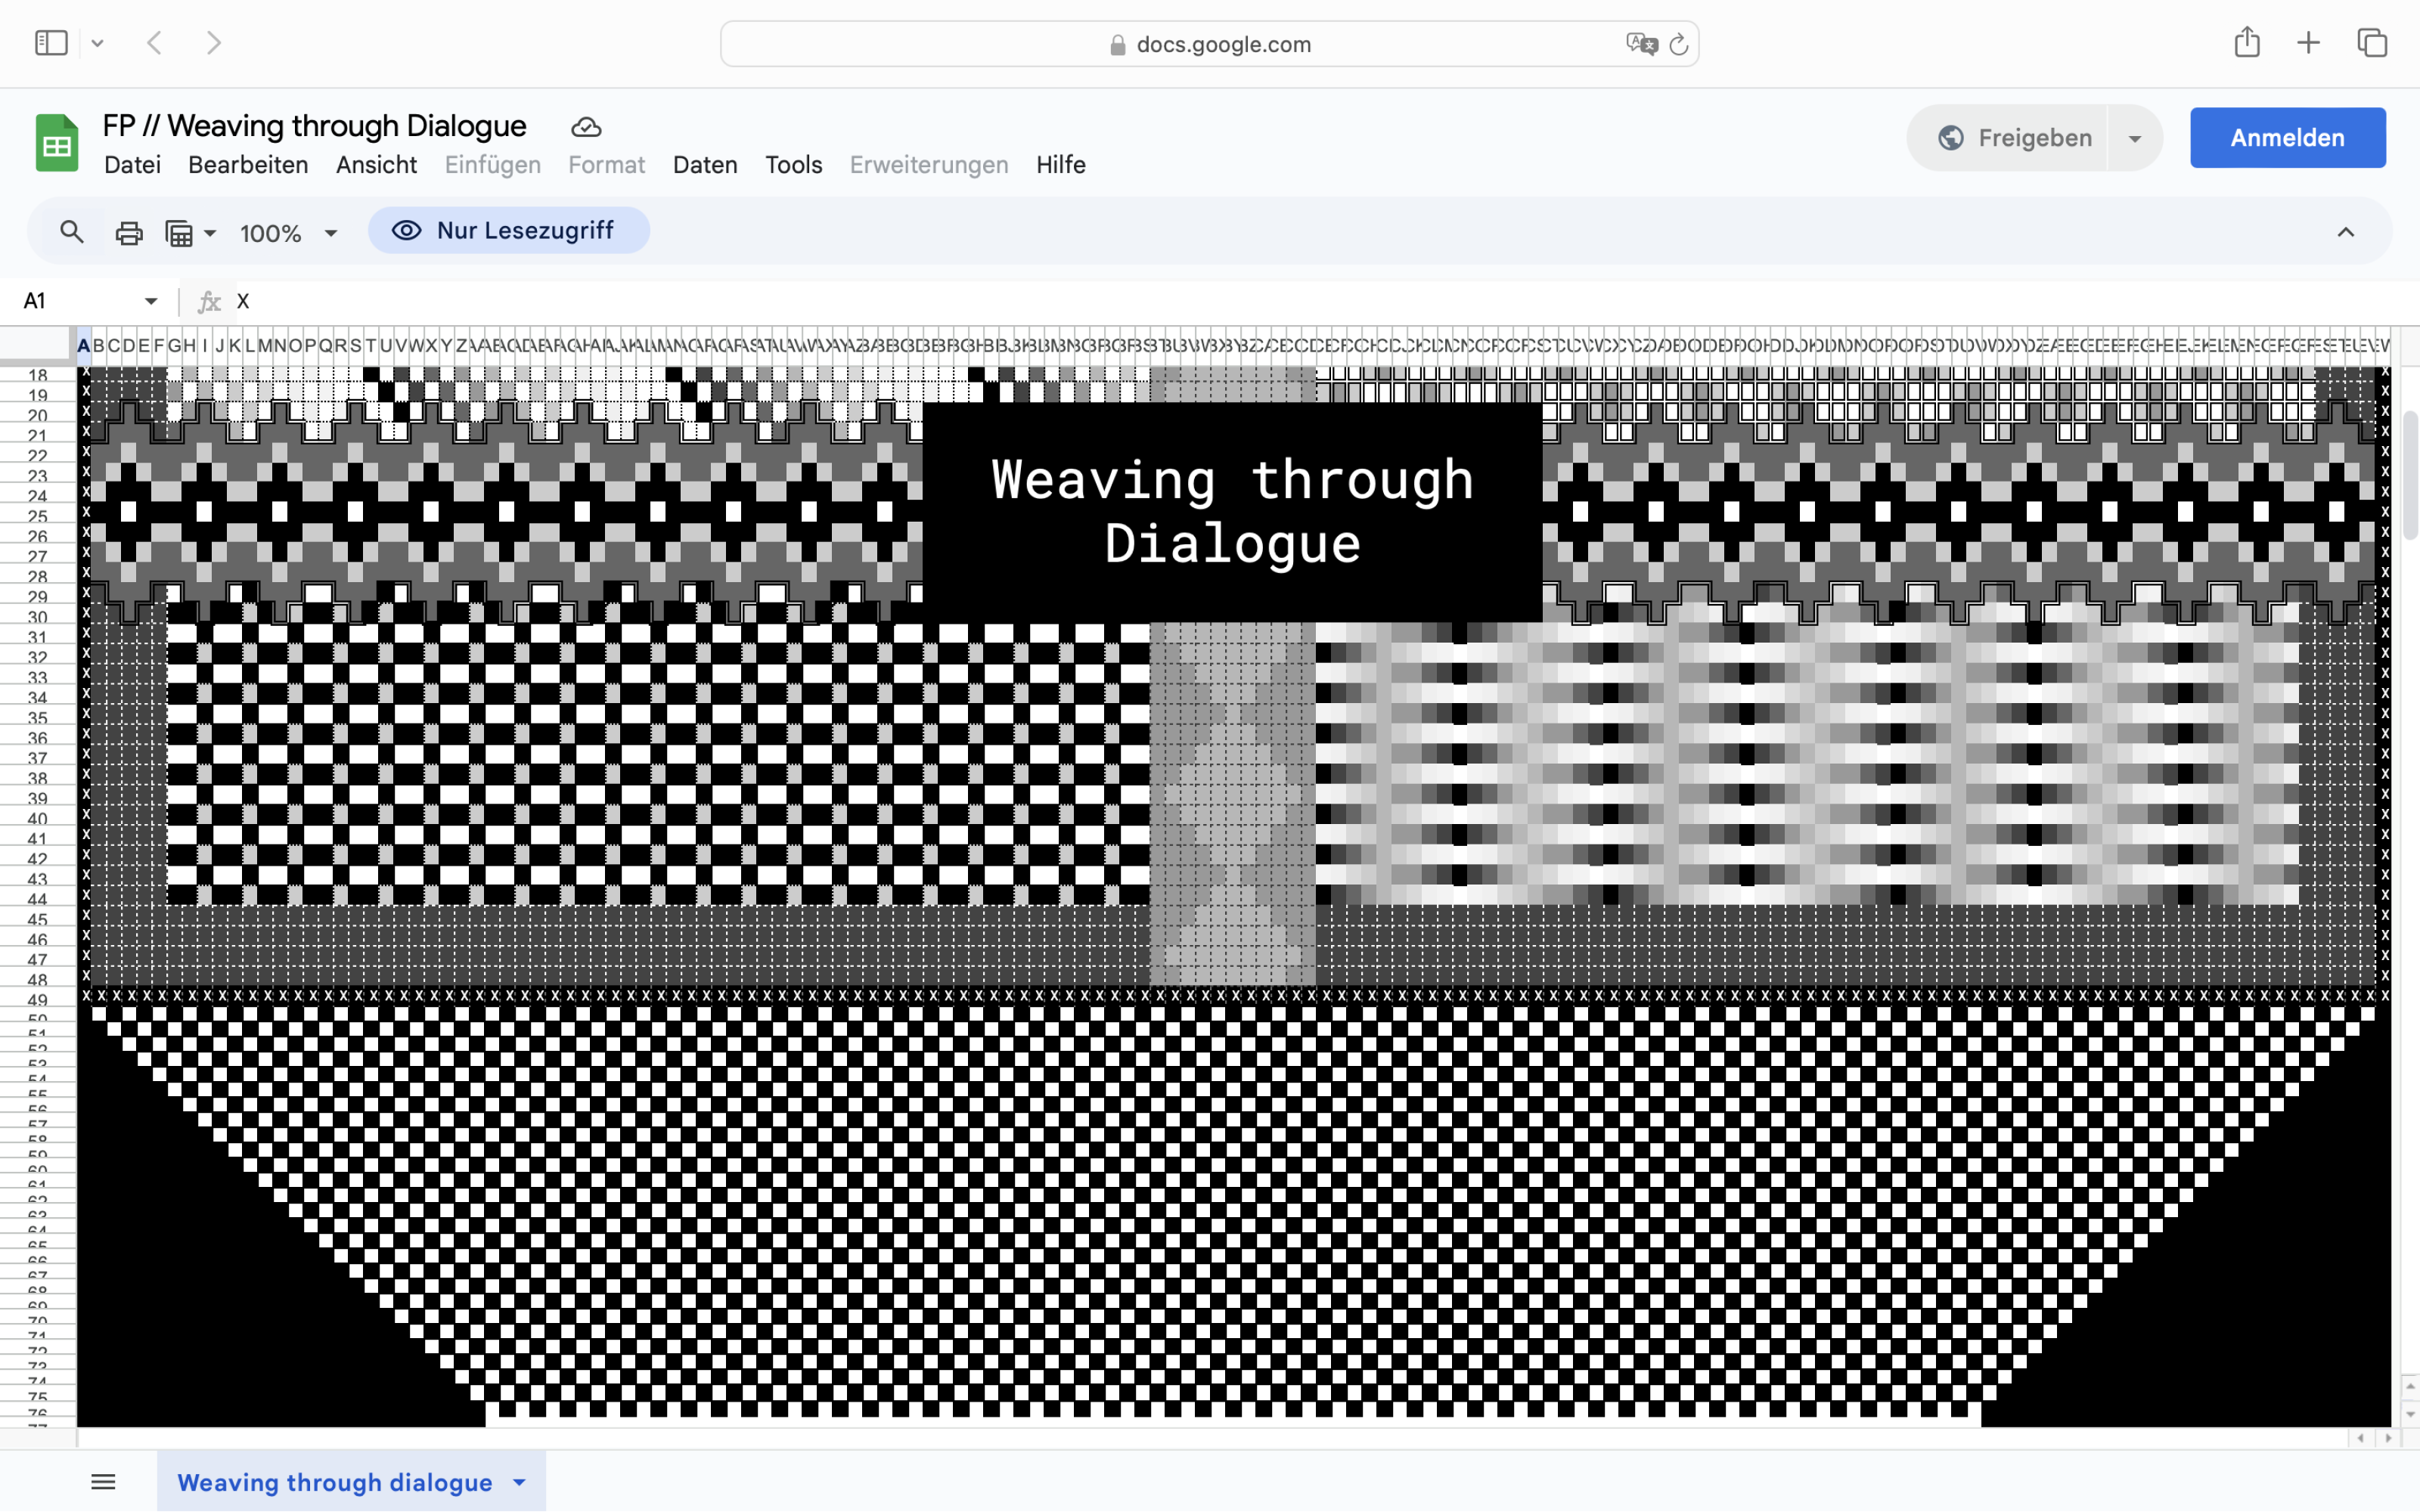
Task: Click the cloud document status icon
Action: click(x=586, y=127)
